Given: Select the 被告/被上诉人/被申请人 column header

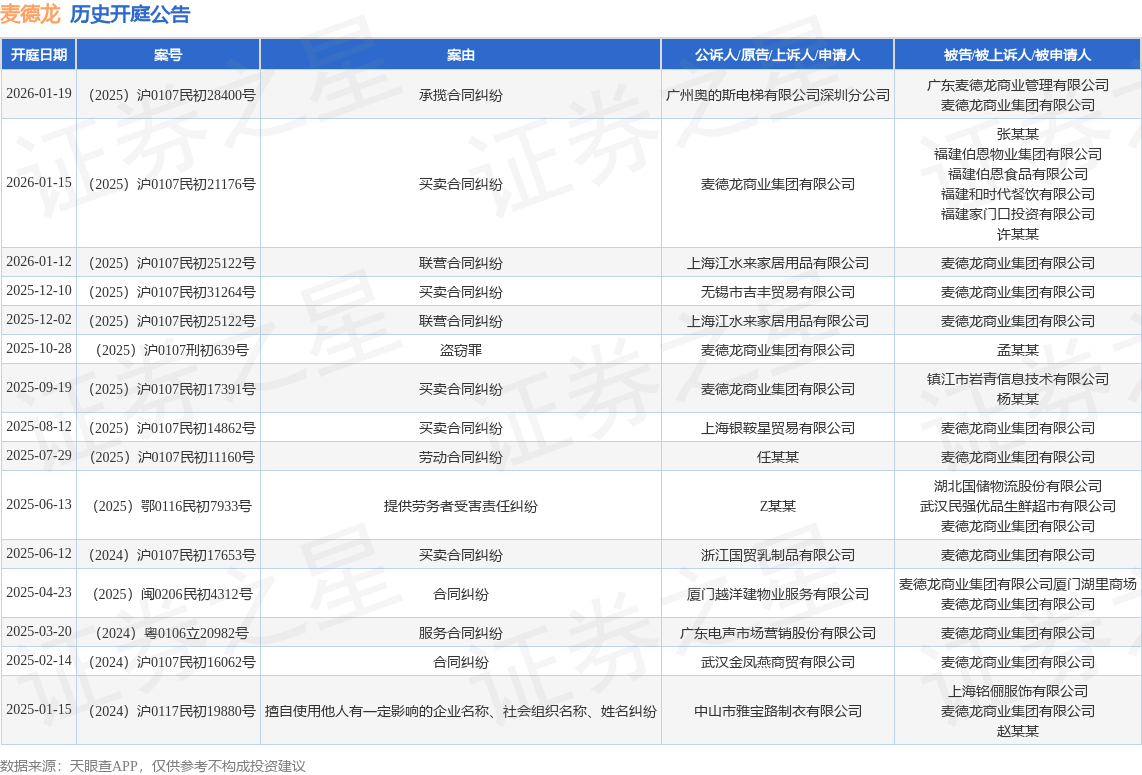Looking at the screenshot, I should (1017, 55).
